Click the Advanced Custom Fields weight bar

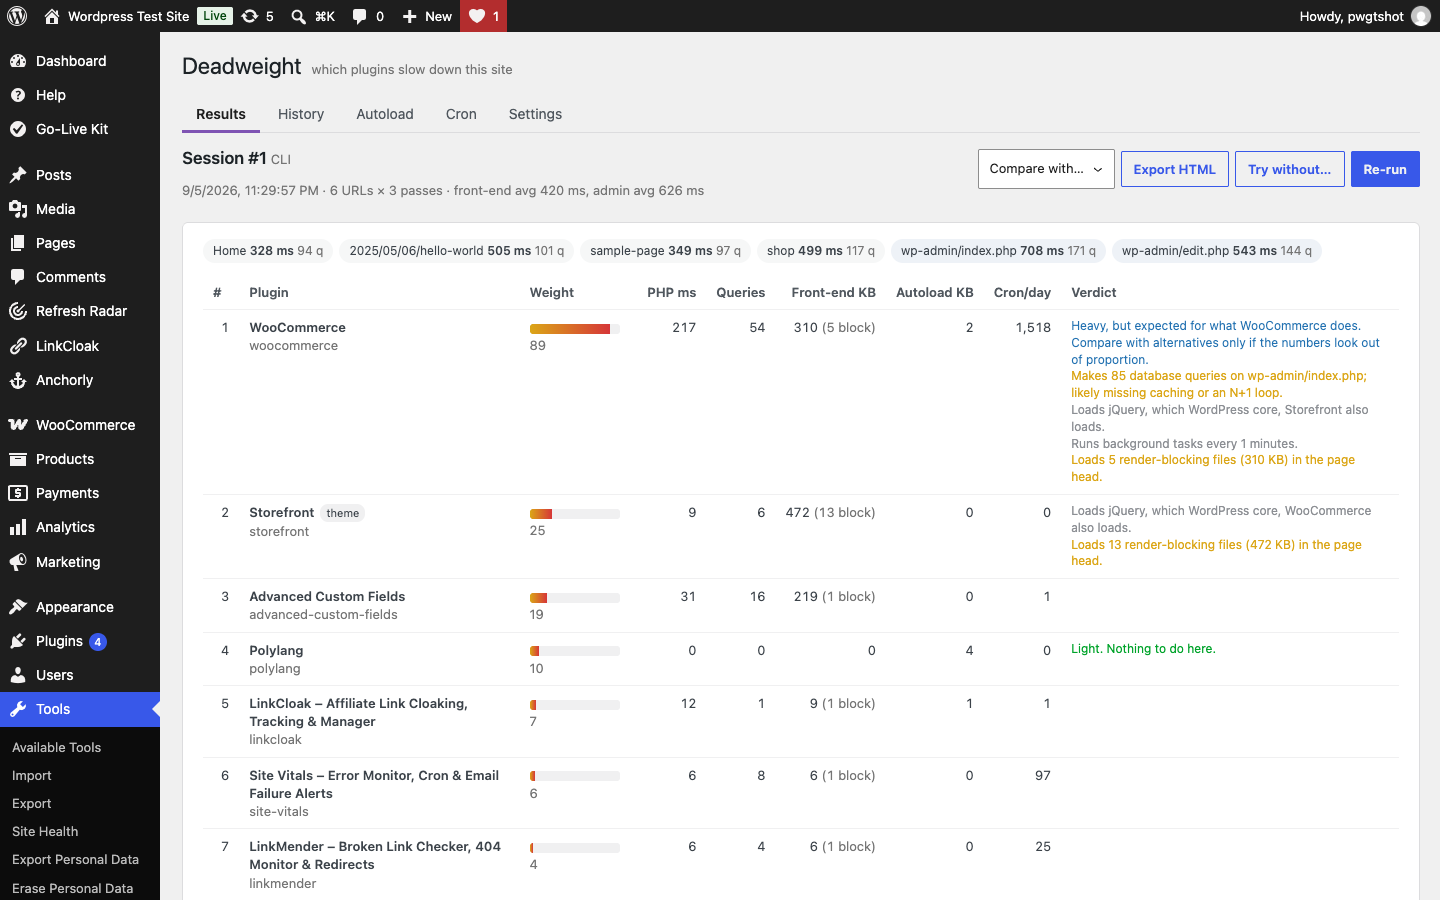(x=574, y=598)
